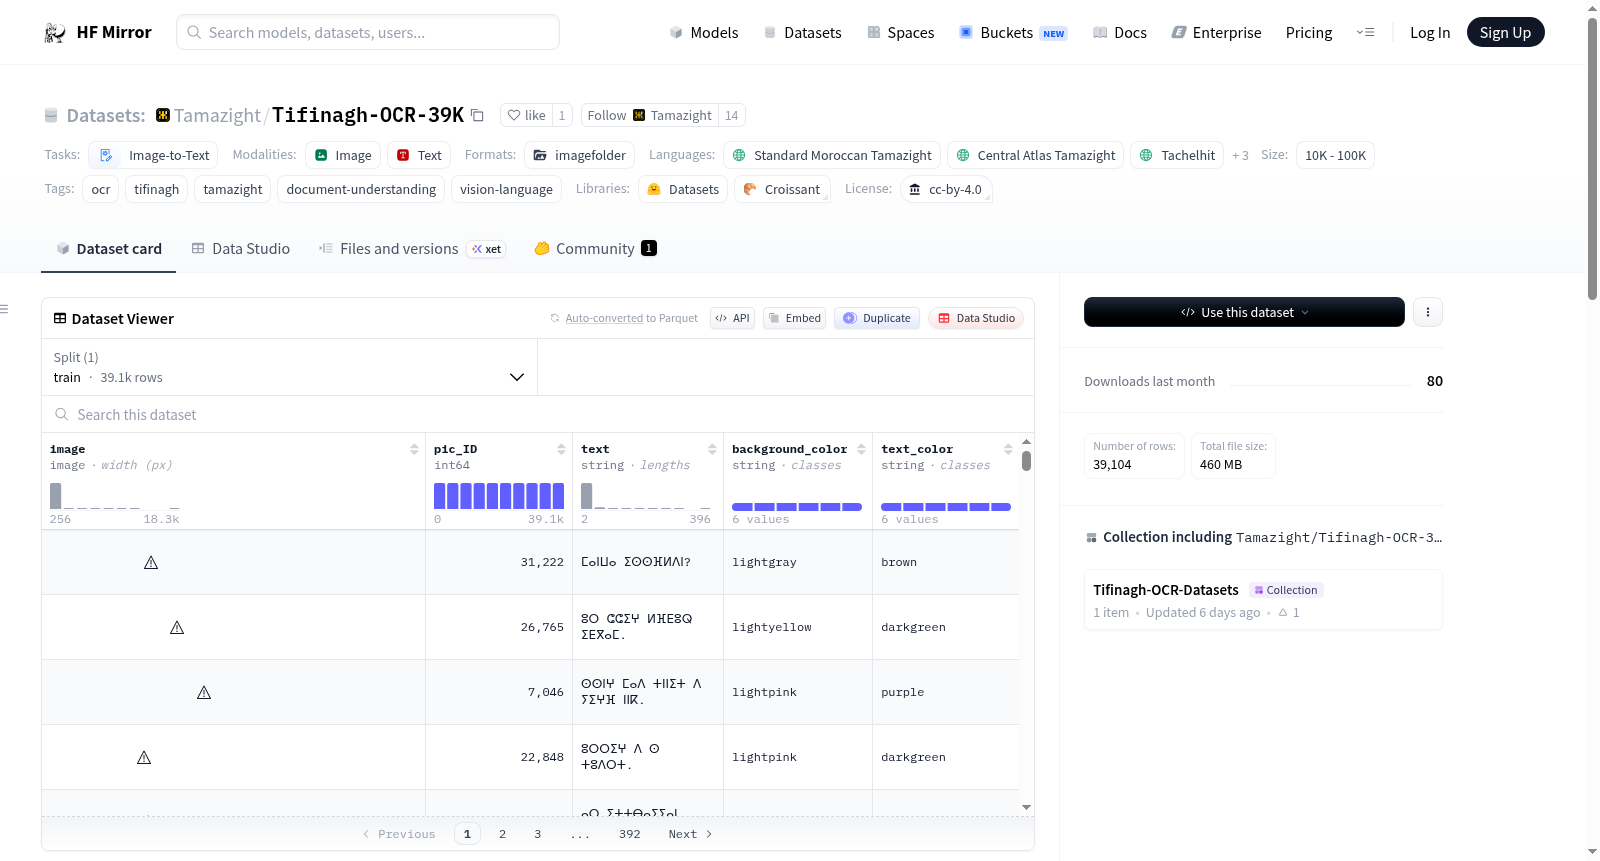Image resolution: width=1600 pixels, height=861 pixels.
Task: Click the API button in viewer
Action: (732, 319)
